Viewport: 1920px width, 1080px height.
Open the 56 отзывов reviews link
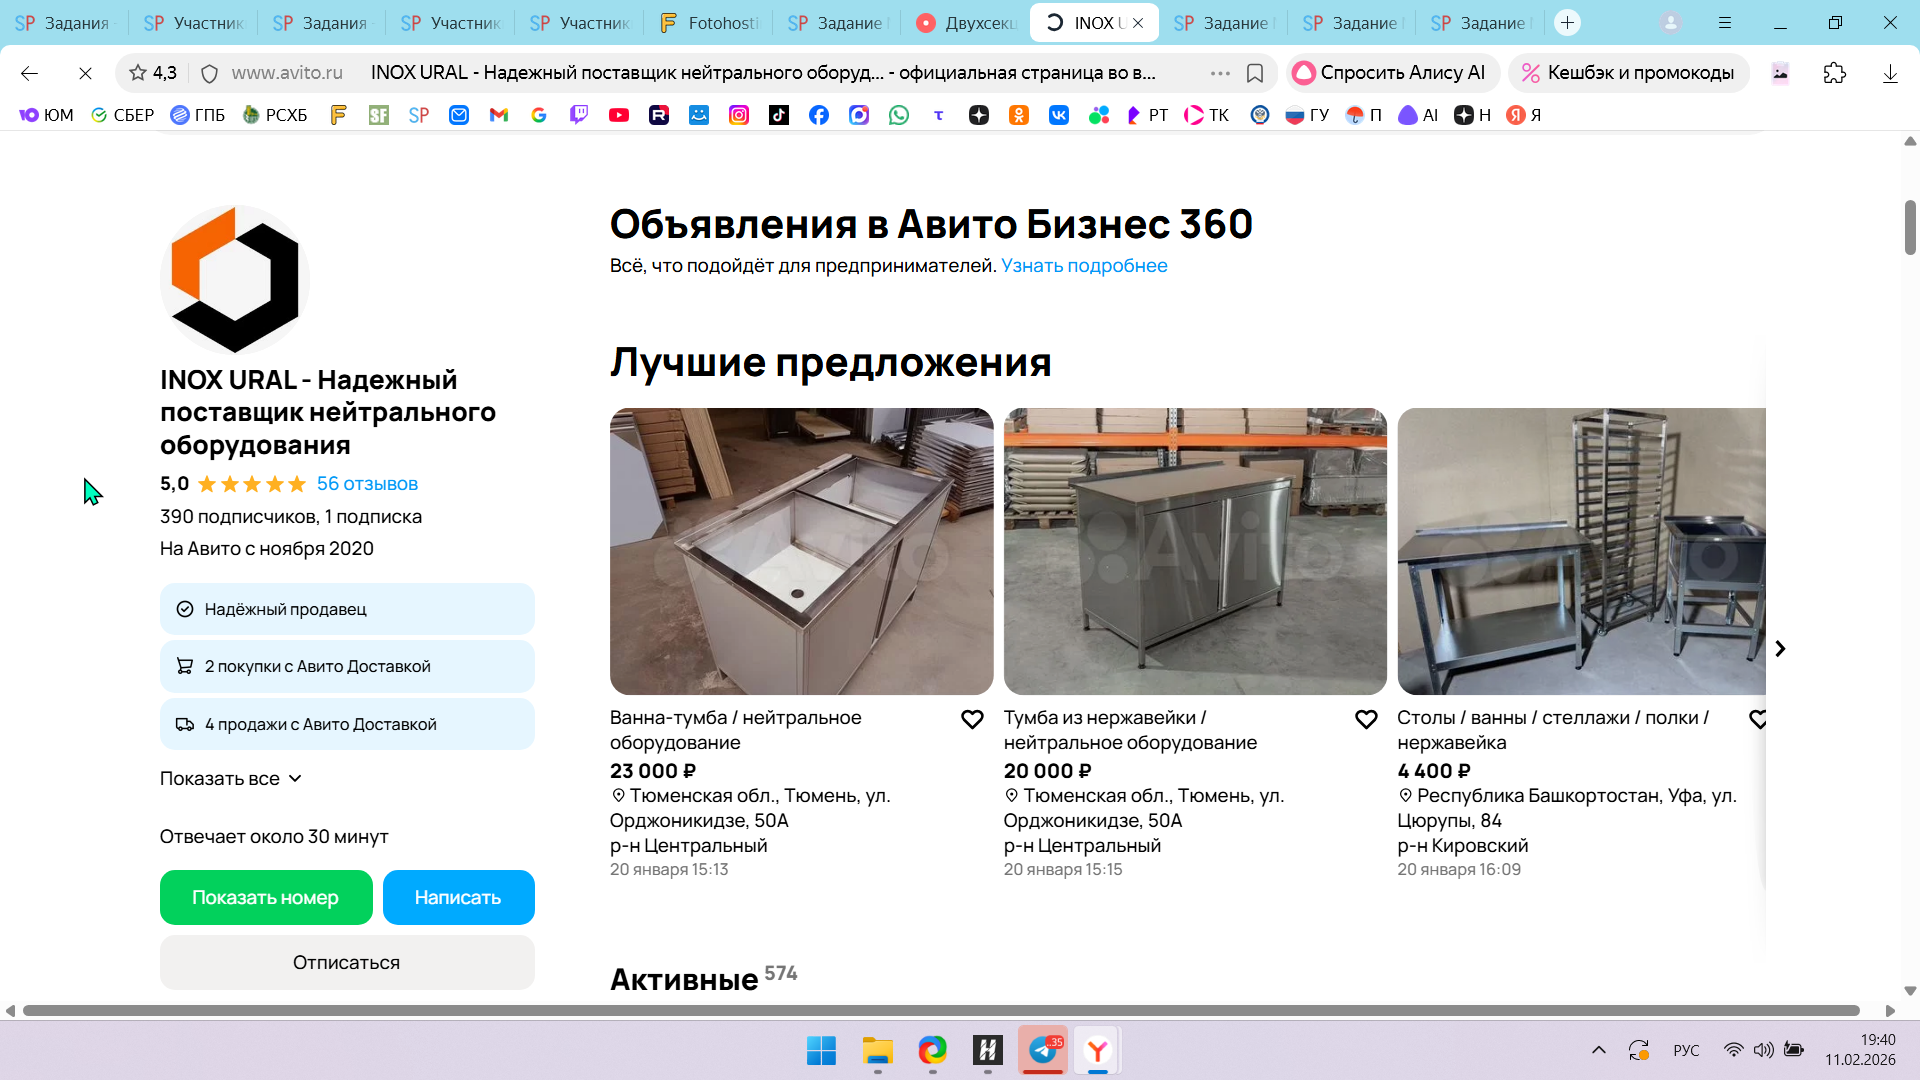[367, 484]
